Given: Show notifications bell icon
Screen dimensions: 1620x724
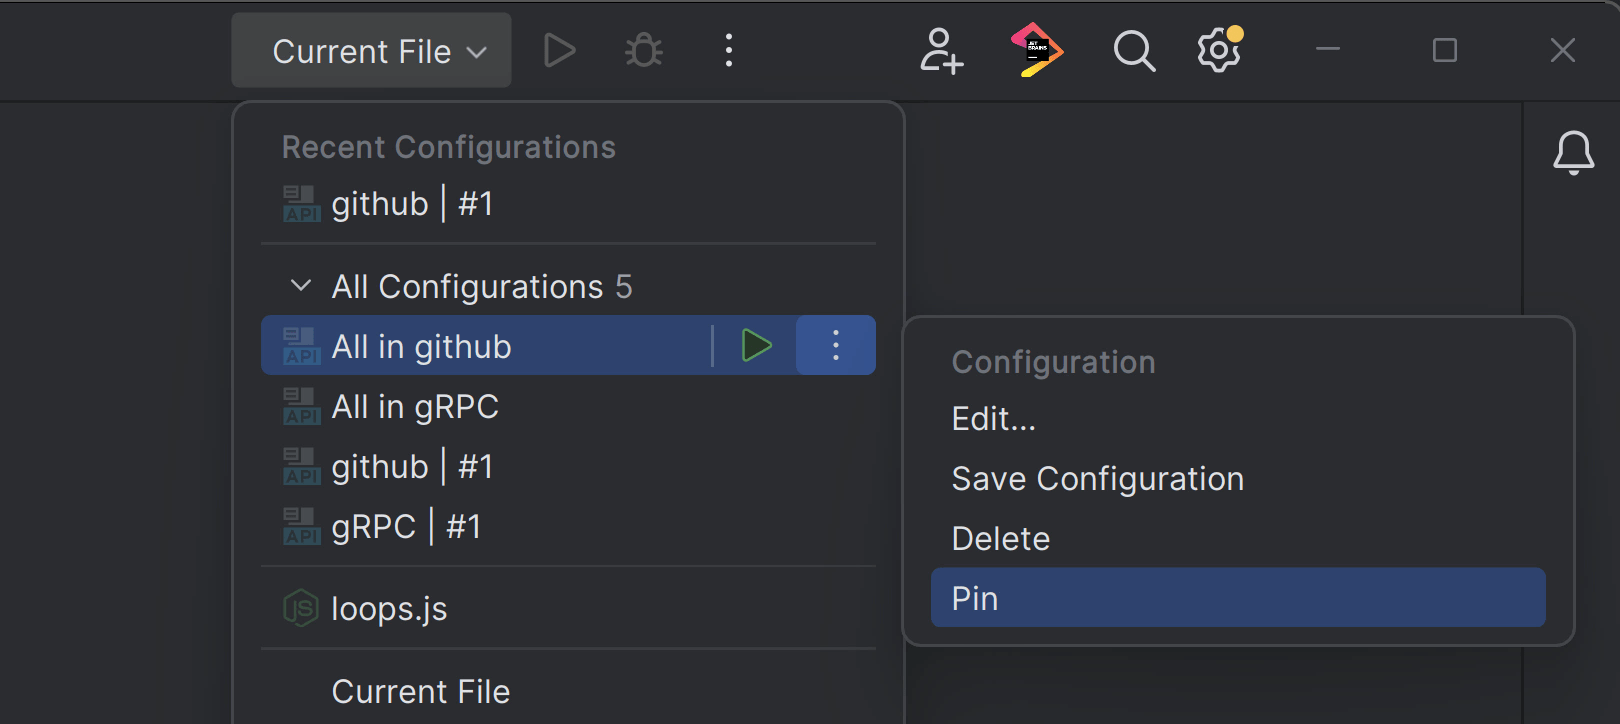Looking at the screenshot, I should pyautogui.click(x=1573, y=153).
